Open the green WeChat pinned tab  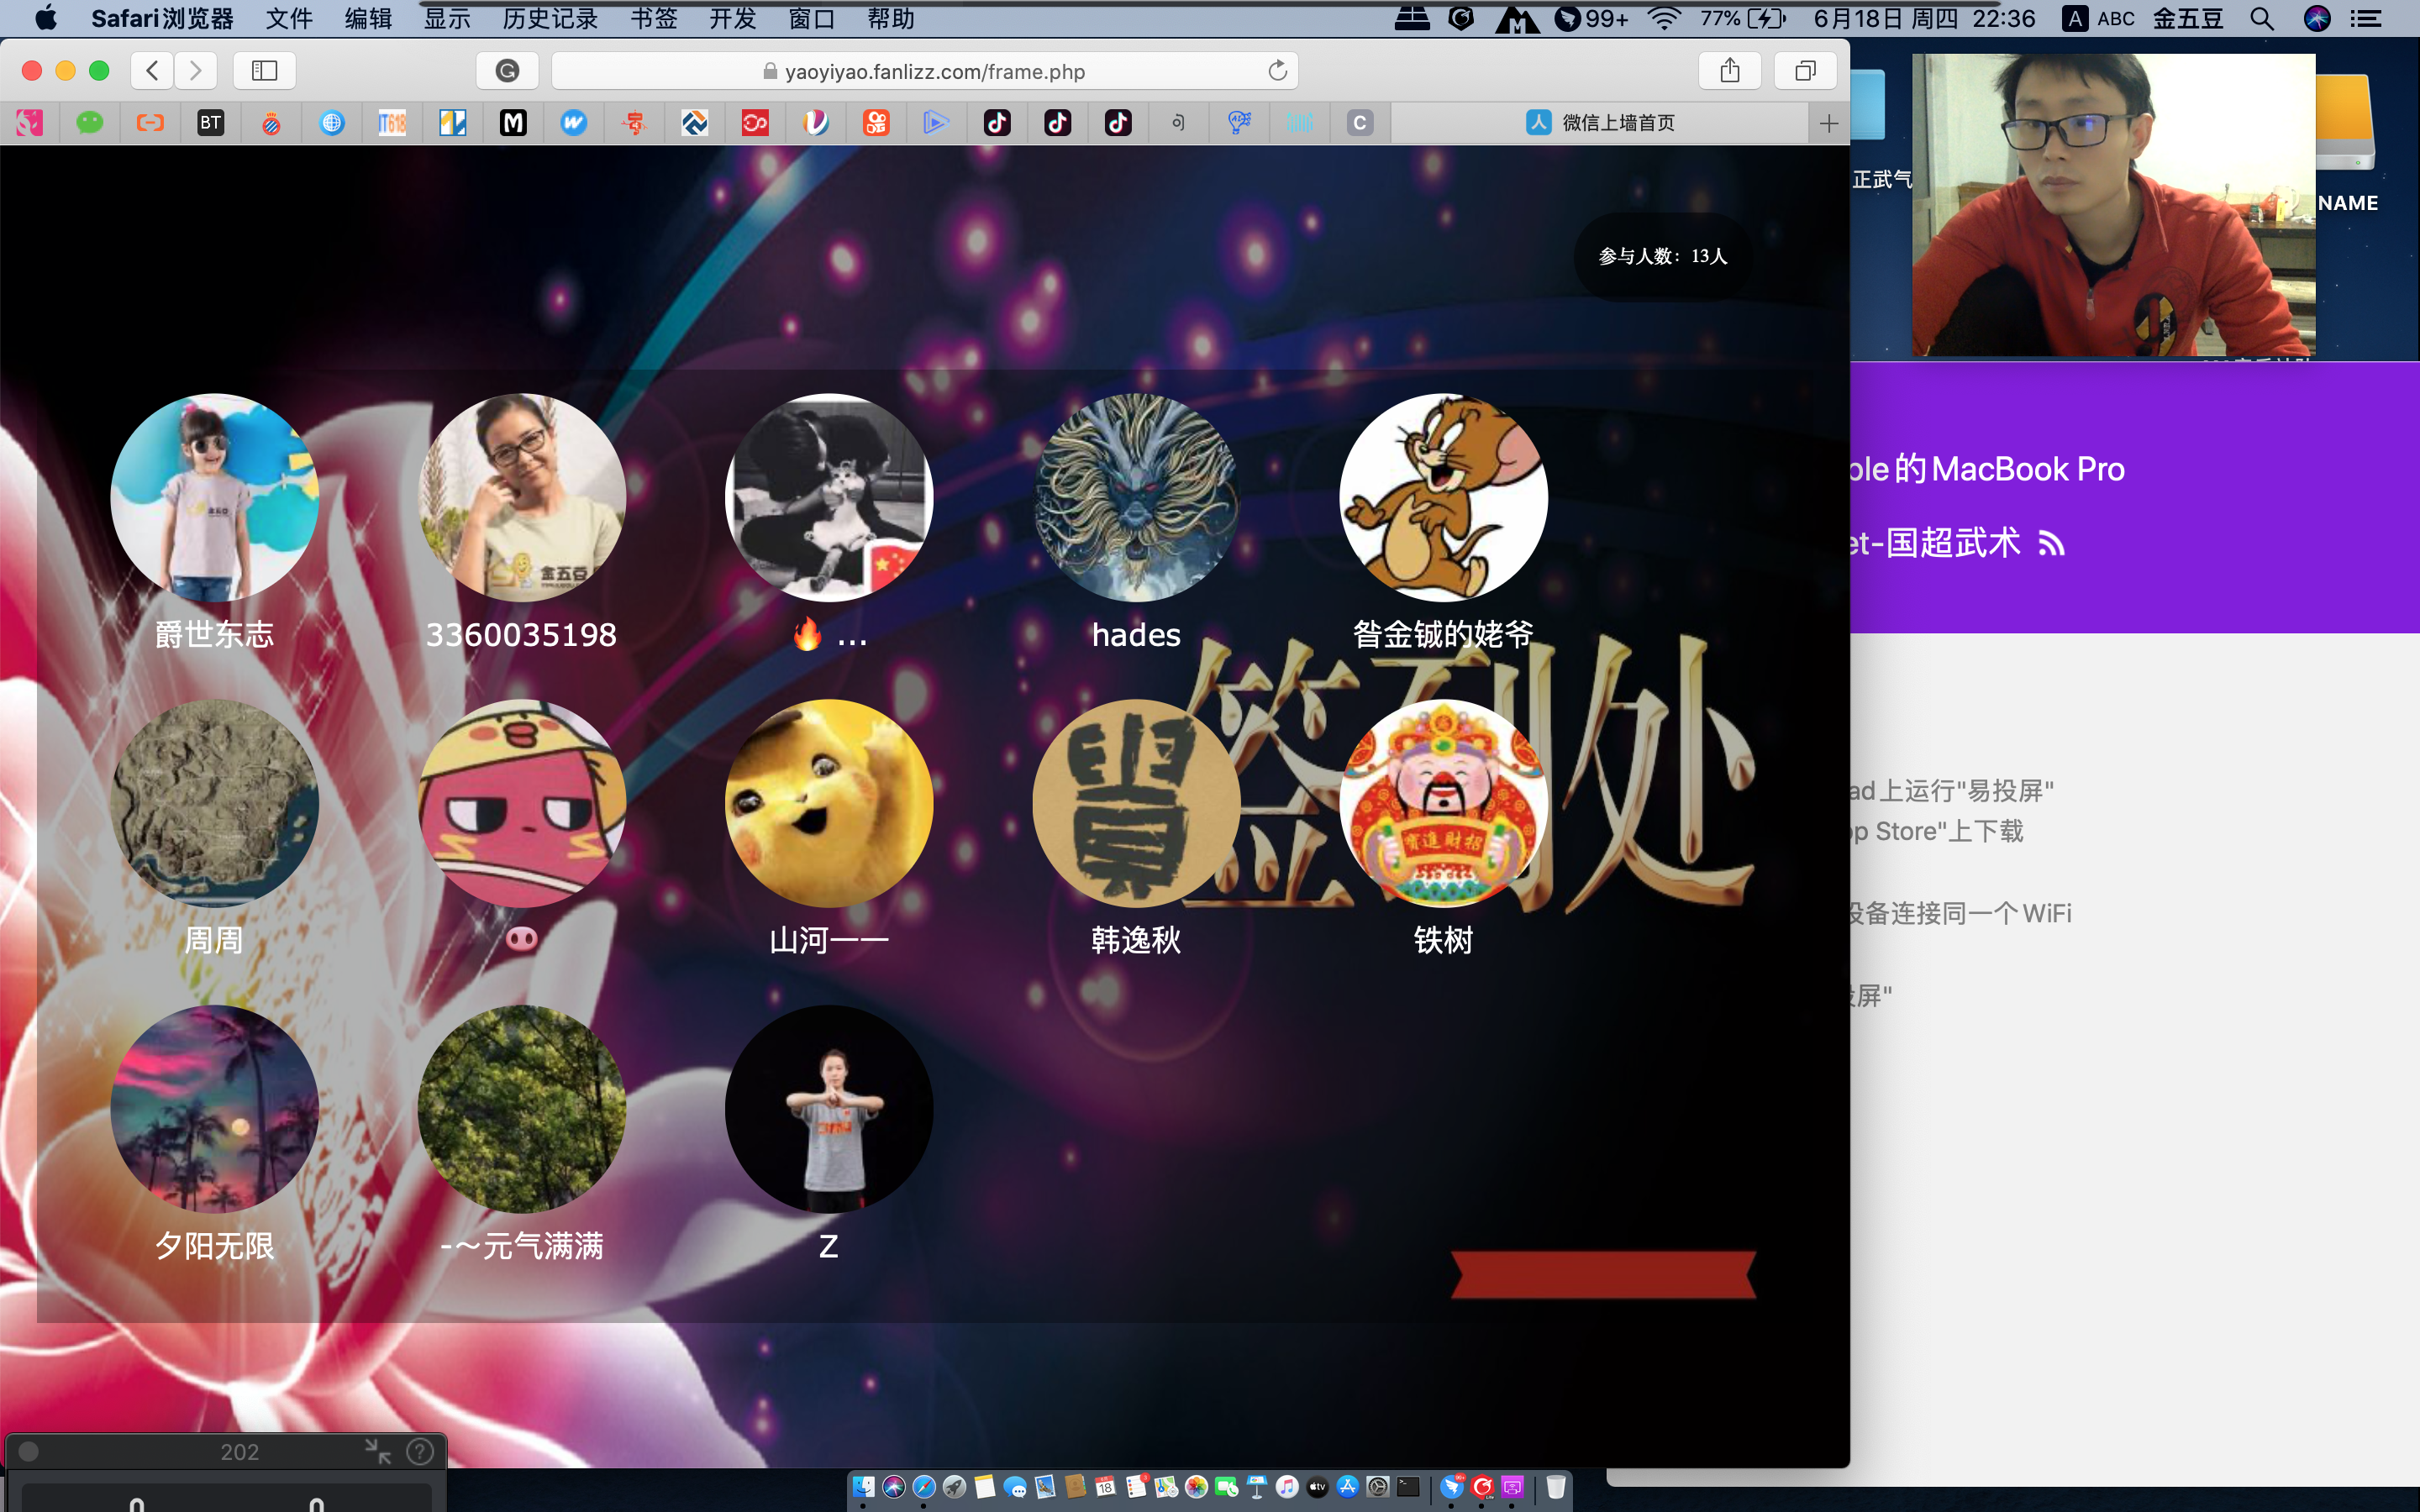(x=90, y=123)
